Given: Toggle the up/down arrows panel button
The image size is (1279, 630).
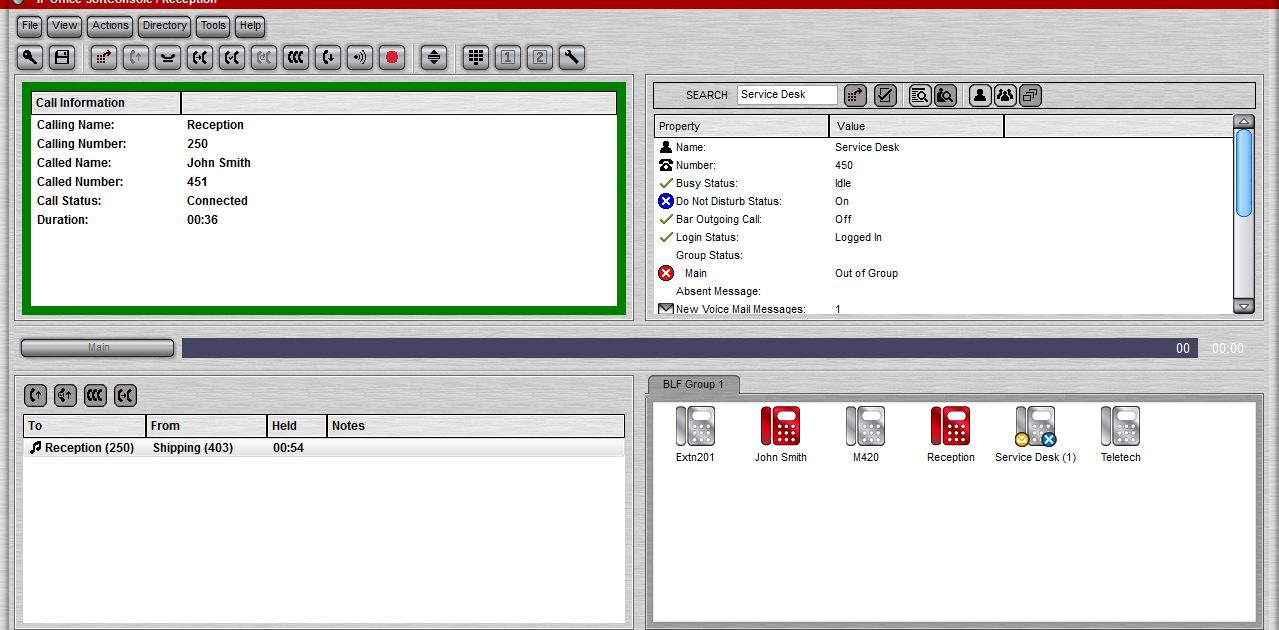Looking at the screenshot, I should (x=433, y=58).
